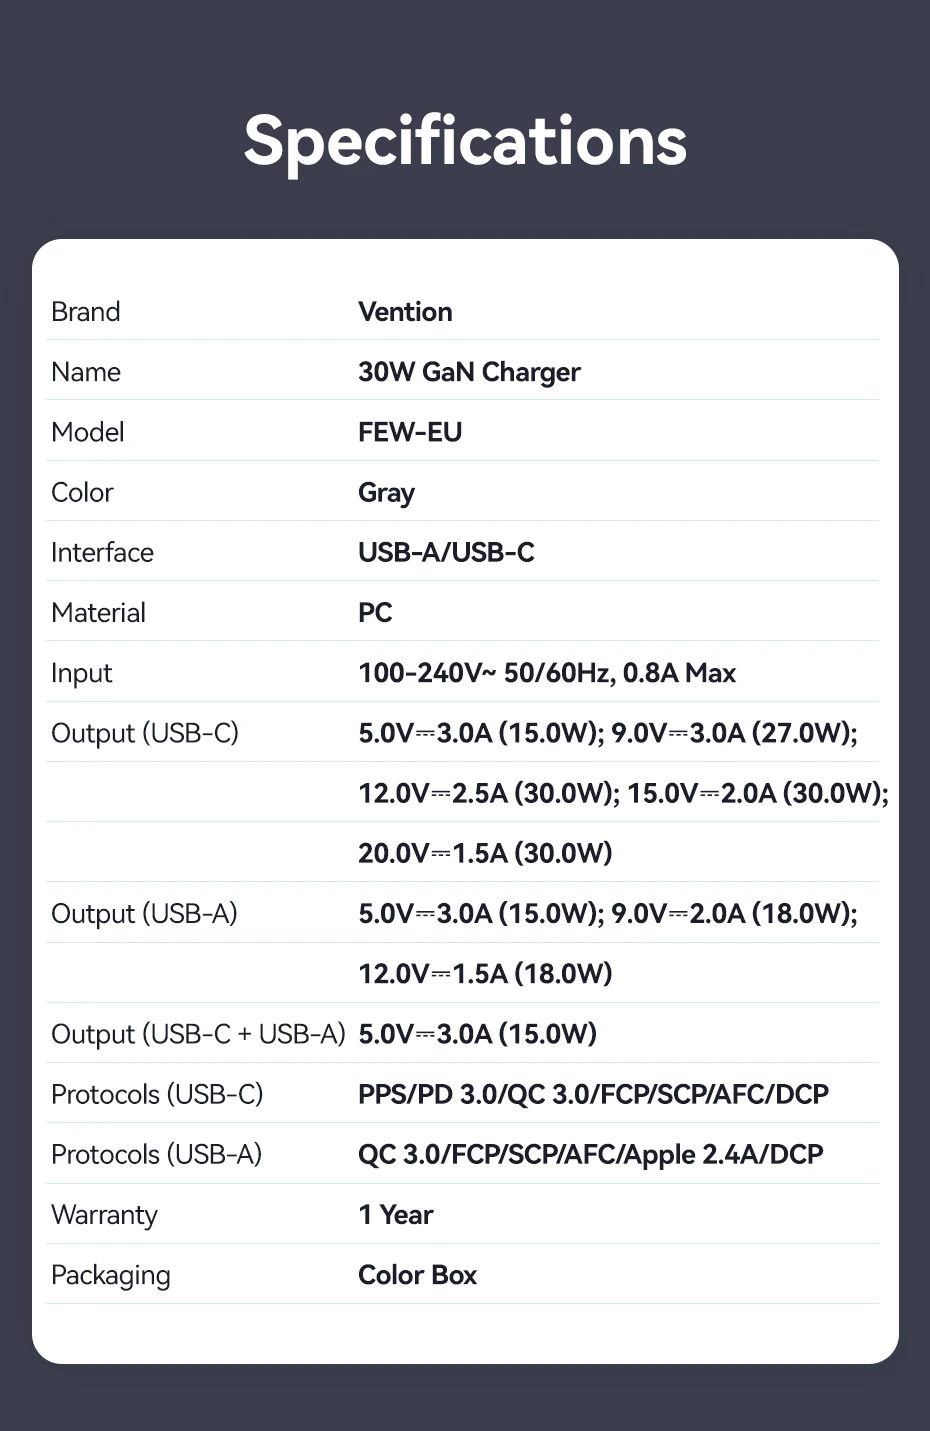Click the Packaging row label

(111, 1275)
